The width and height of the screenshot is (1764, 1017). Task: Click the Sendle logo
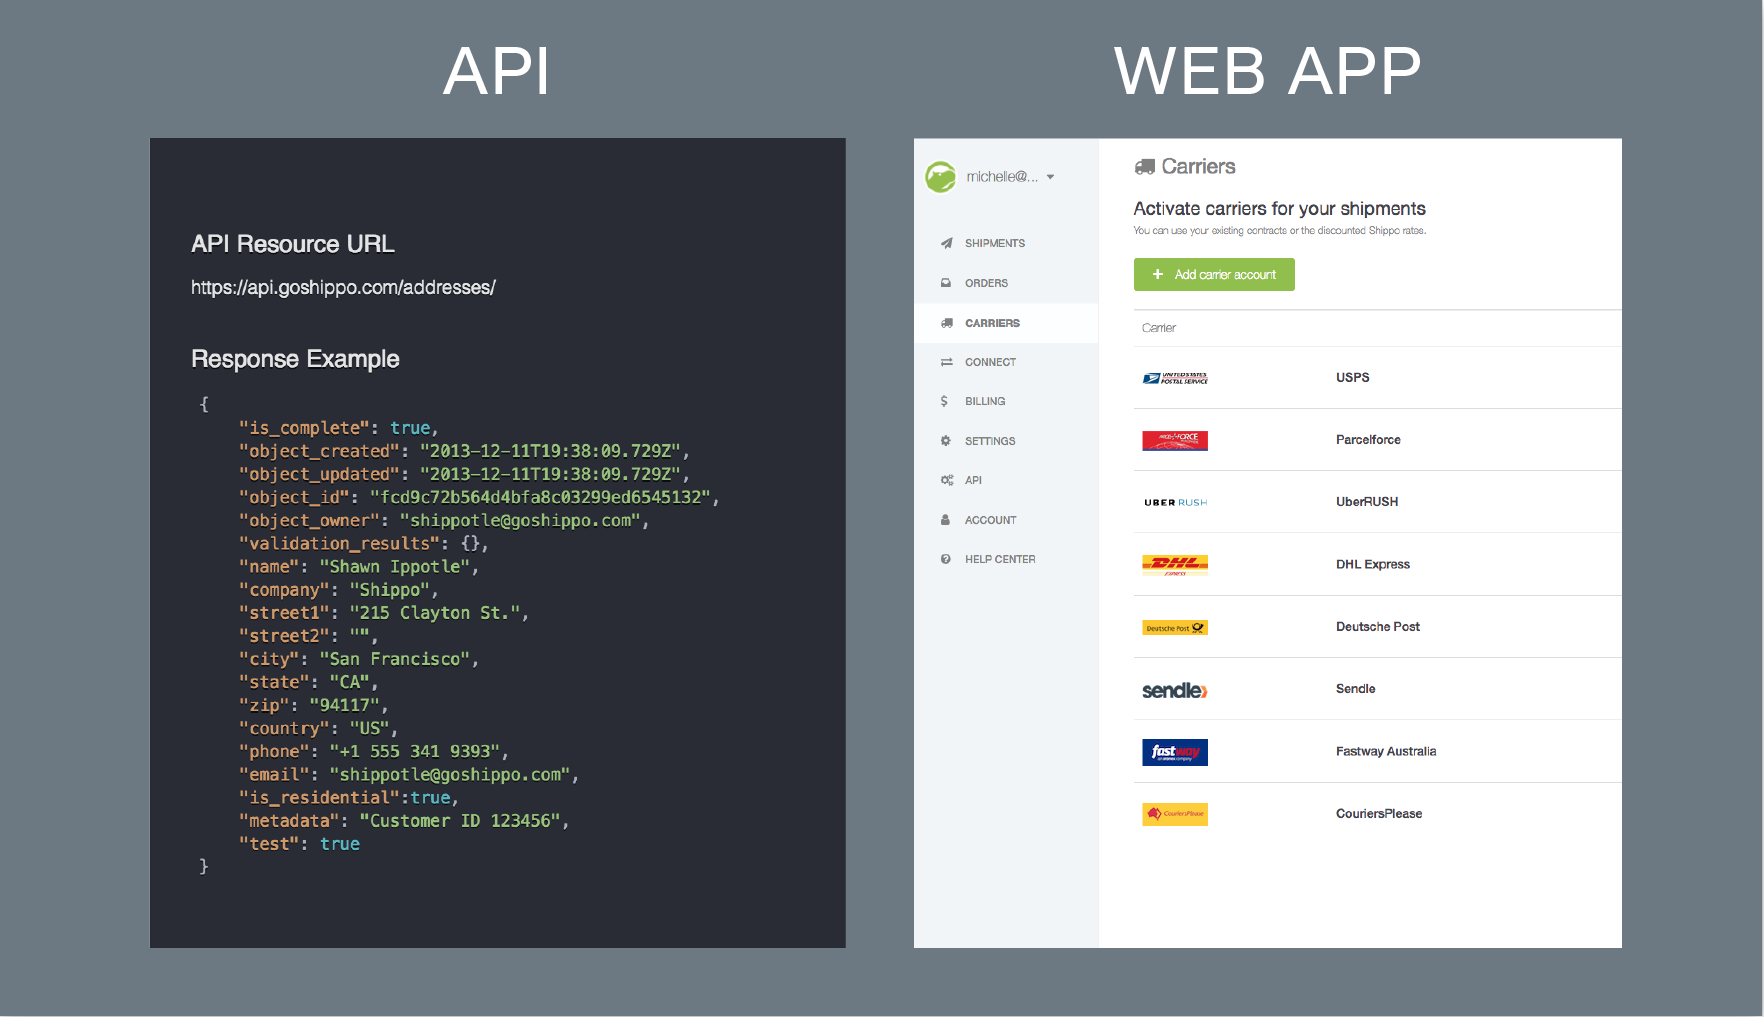1175,690
